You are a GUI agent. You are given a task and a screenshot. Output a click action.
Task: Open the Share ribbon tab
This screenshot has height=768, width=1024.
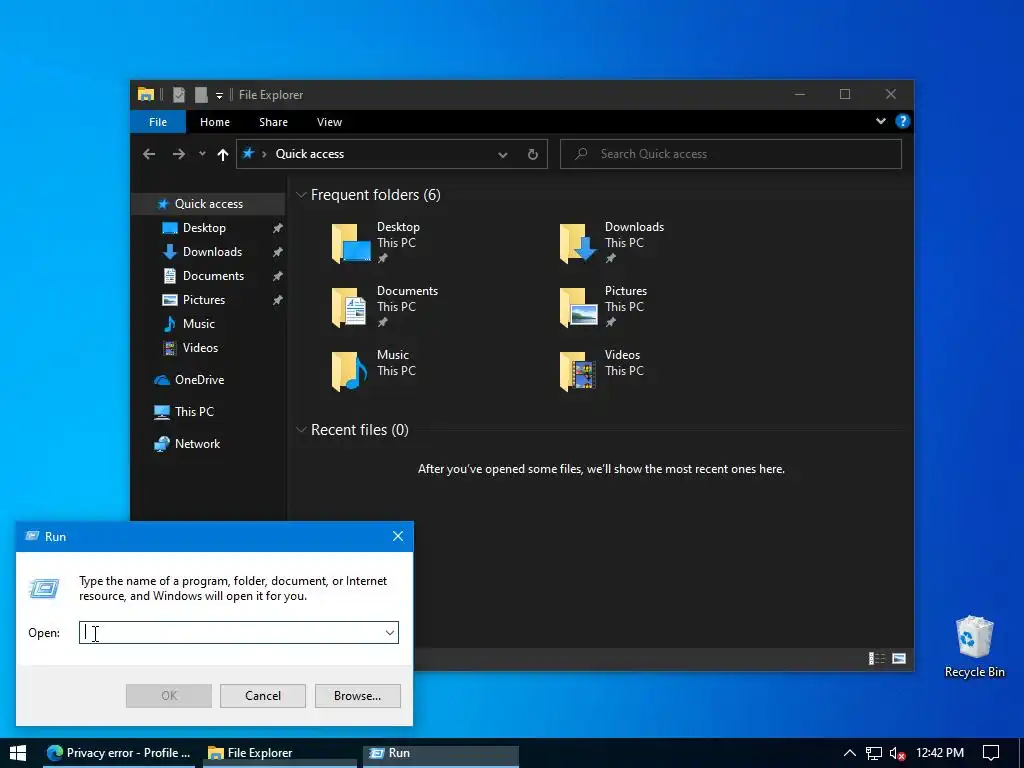click(x=273, y=122)
